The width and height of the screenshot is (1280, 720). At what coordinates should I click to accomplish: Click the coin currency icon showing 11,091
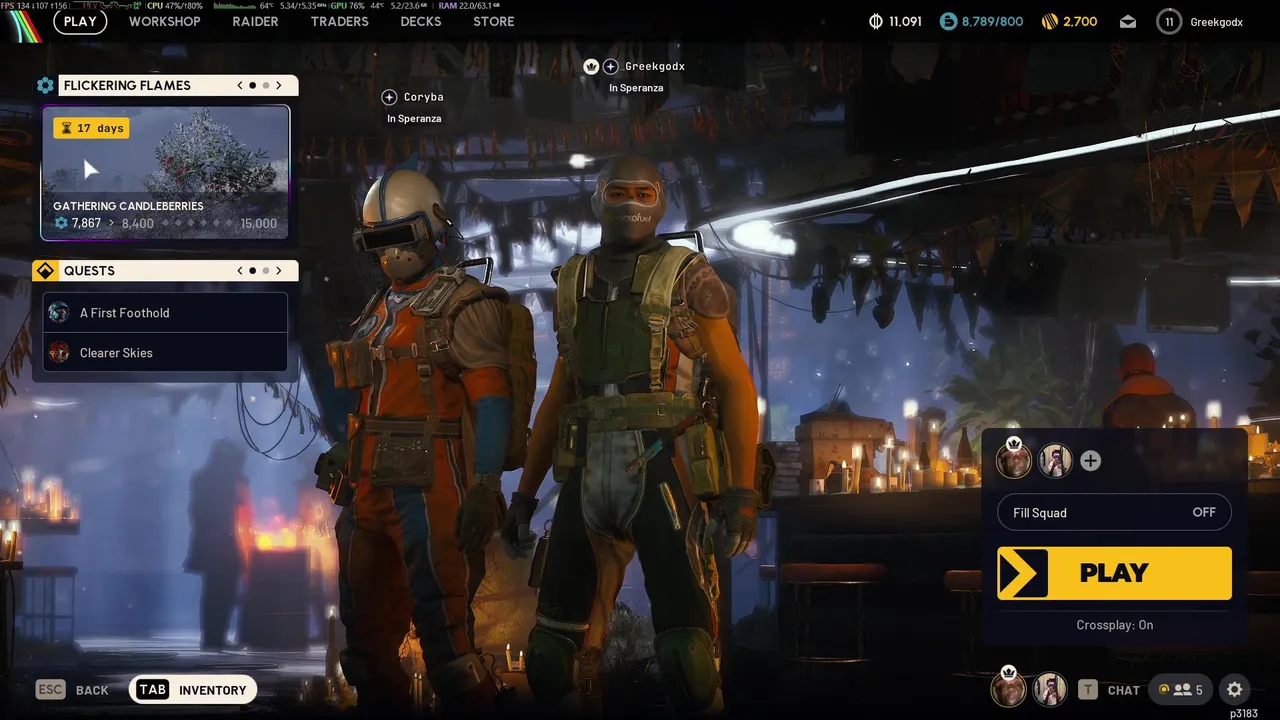[x=876, y=21]
